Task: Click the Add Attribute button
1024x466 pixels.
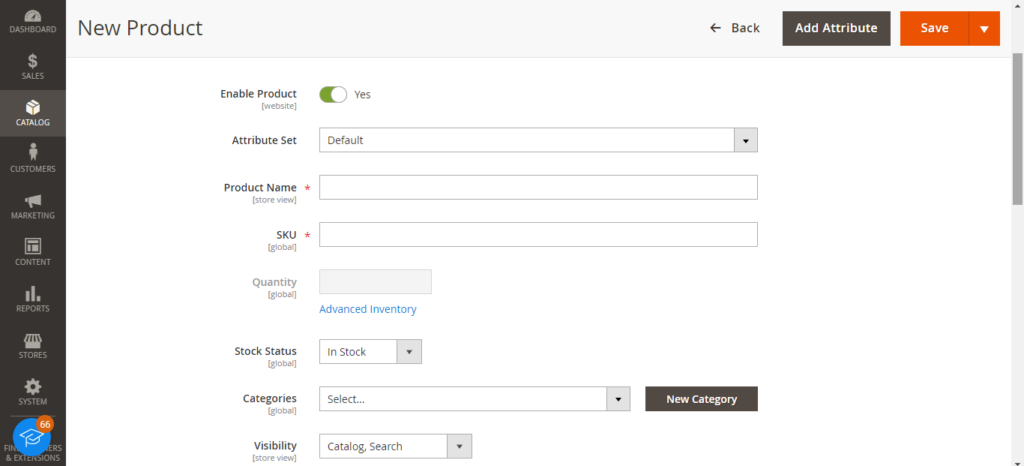Action: 836,29
